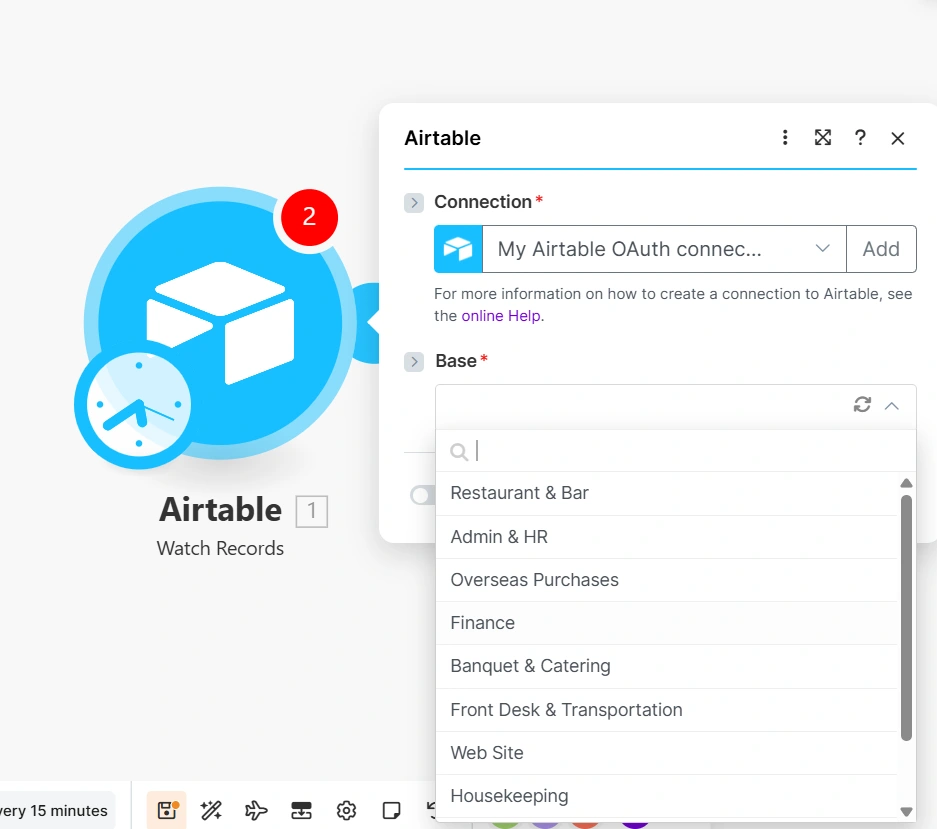The image size is (937, 829).
Task: Choose Finance base
Action: (666, 623)
